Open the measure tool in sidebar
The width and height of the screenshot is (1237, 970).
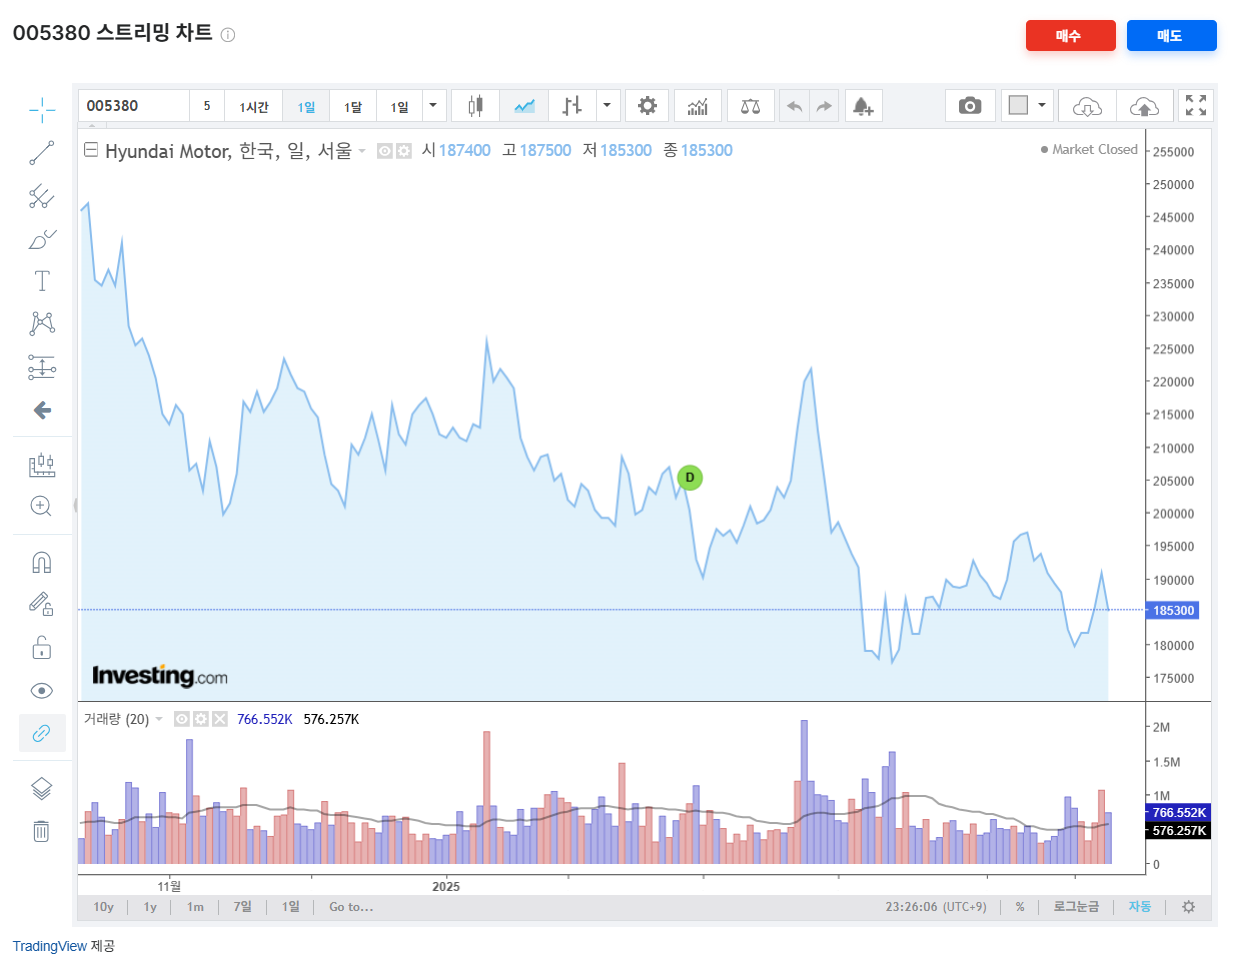[42, 465]
